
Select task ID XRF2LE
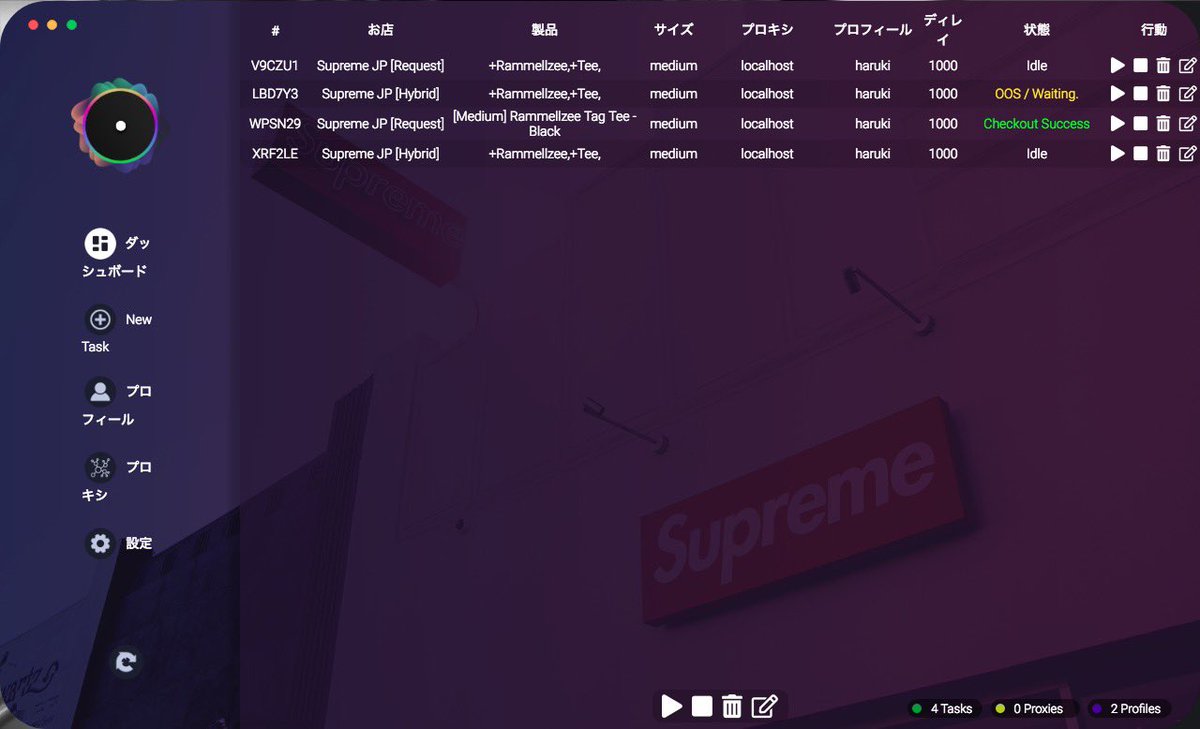coord(275,154)
